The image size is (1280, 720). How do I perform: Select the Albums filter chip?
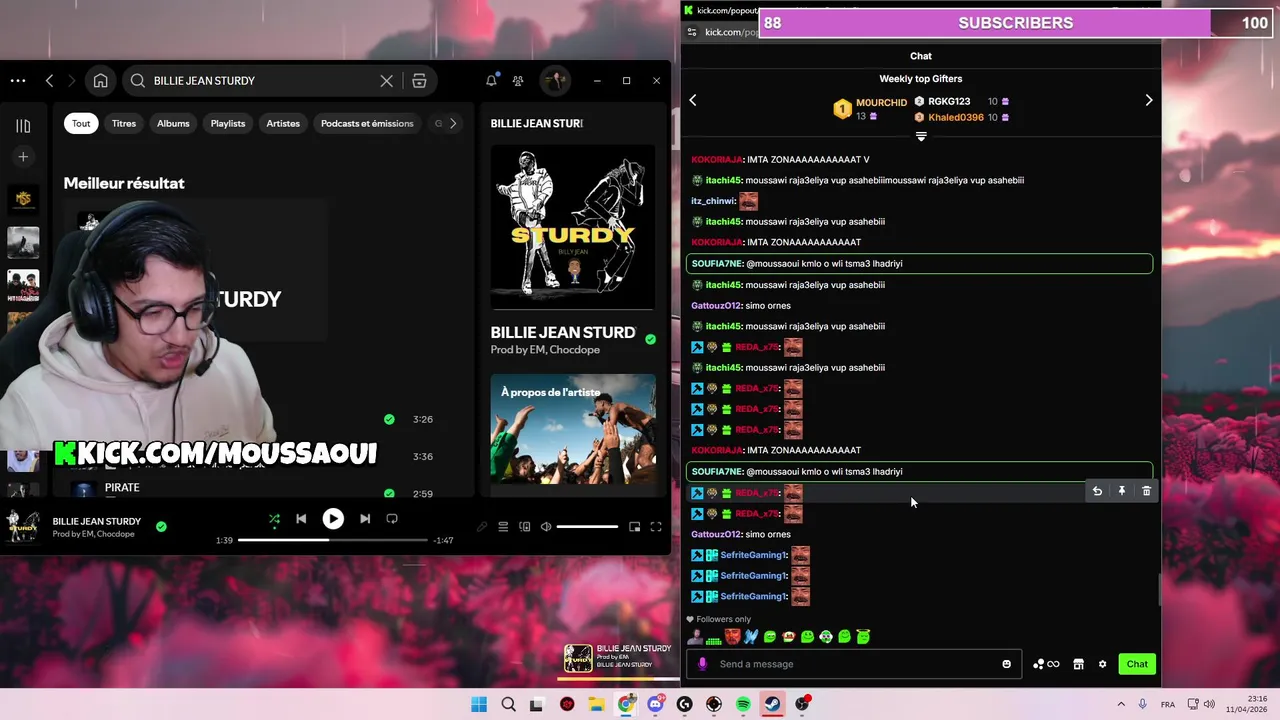(x=173, y=123)
